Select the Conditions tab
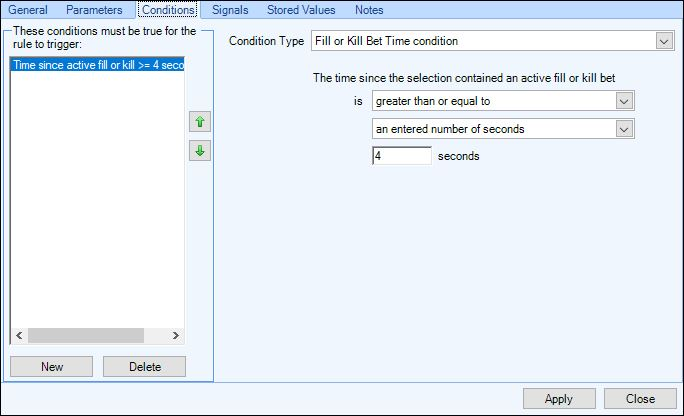The image size is (684, 416). tap(168, 10)
